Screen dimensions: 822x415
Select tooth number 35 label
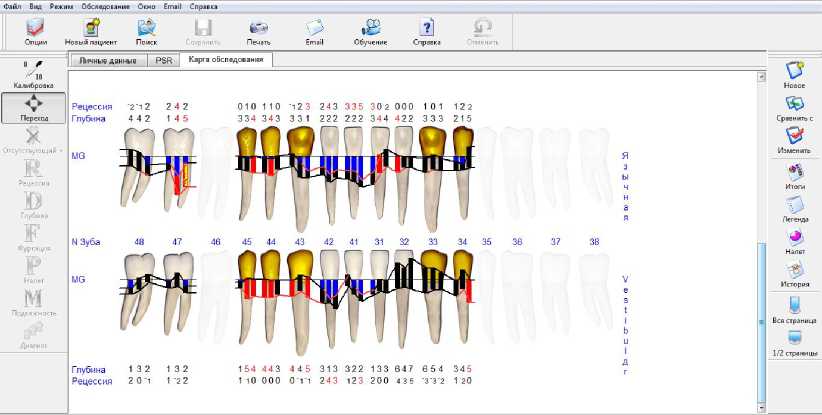point(486,242)
